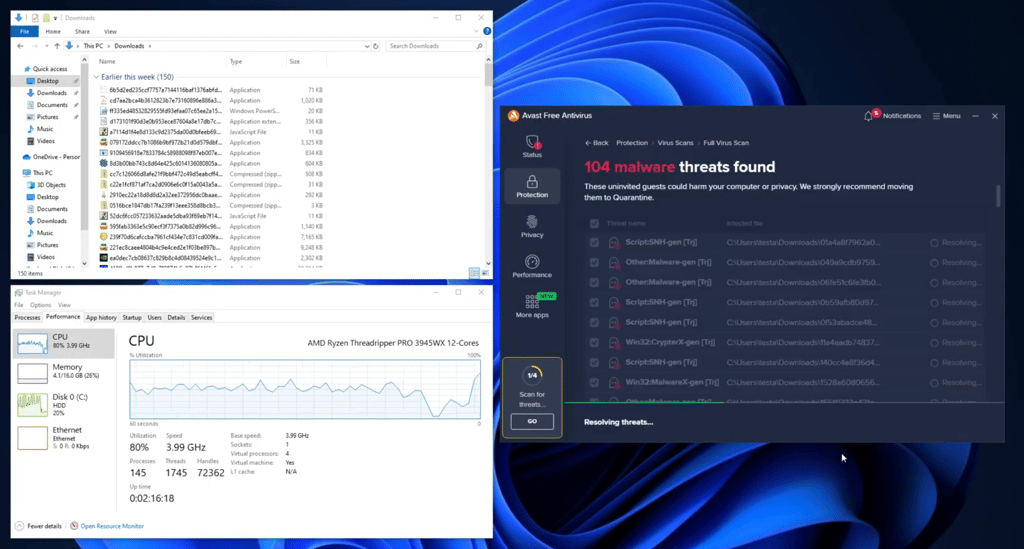Toggle checkbox for threat file 0b59afb80d97
Viewport: 1024px width, 549px height.
pos(594,302)
